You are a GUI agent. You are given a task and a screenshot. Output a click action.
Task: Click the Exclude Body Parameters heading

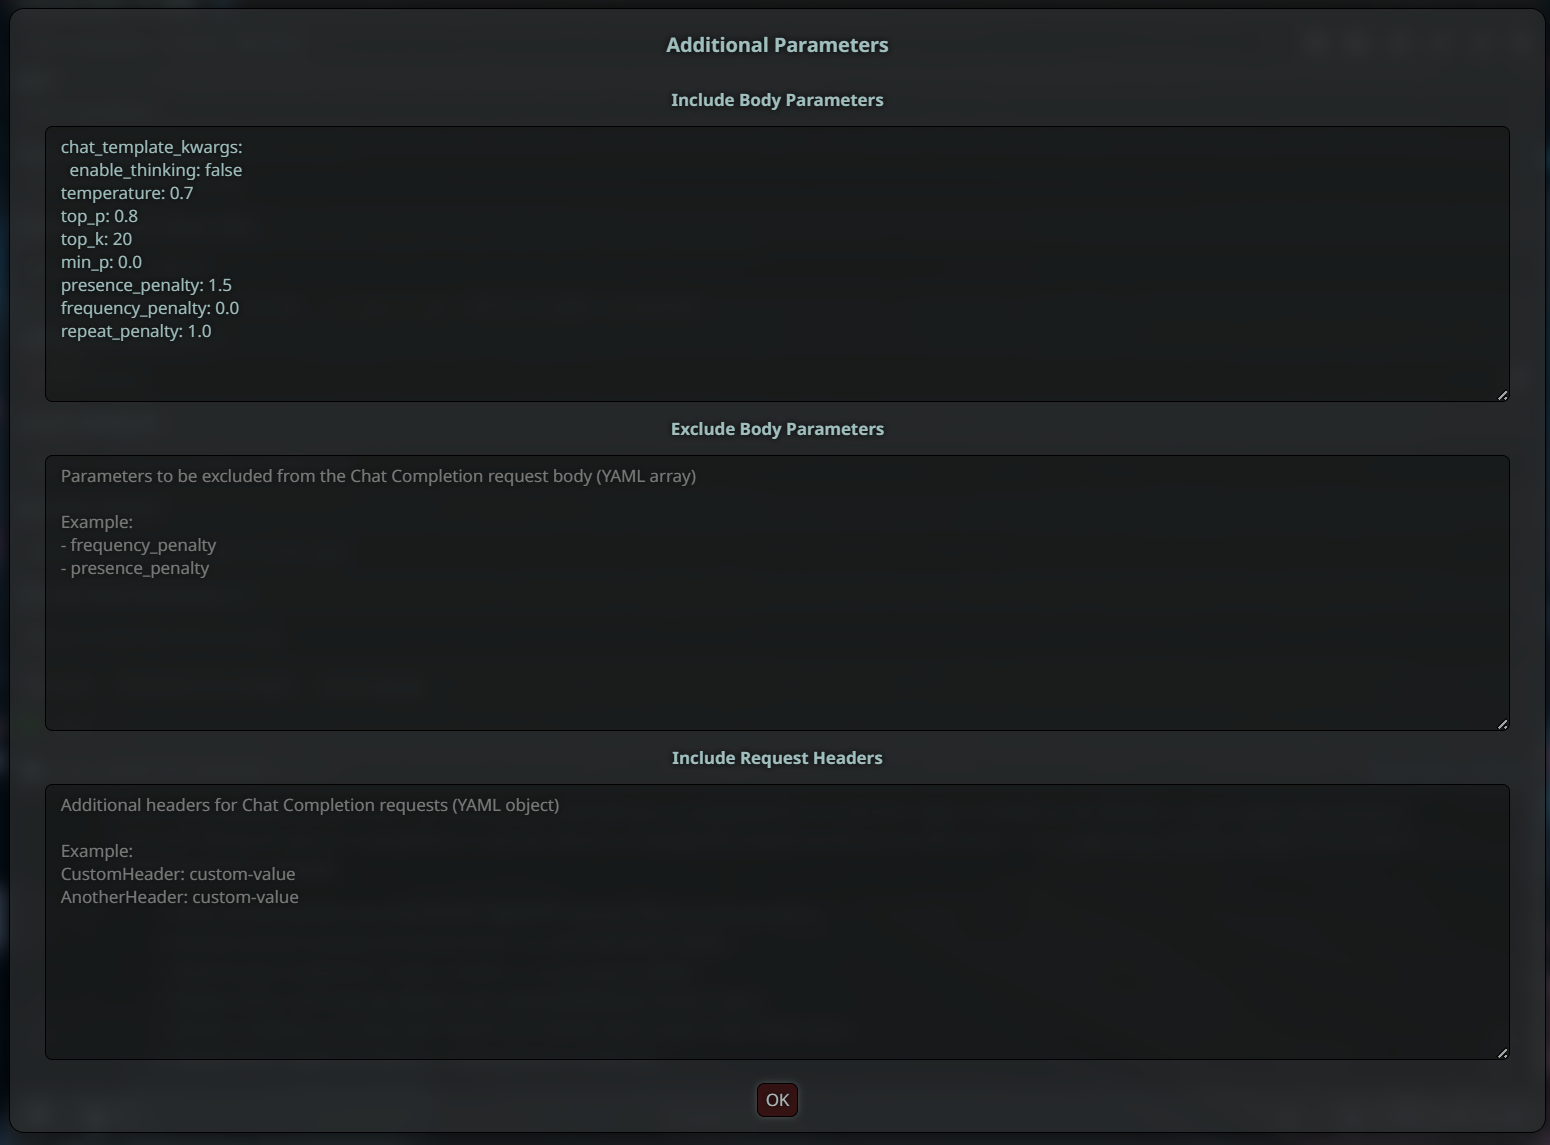(x=777, y=429)
